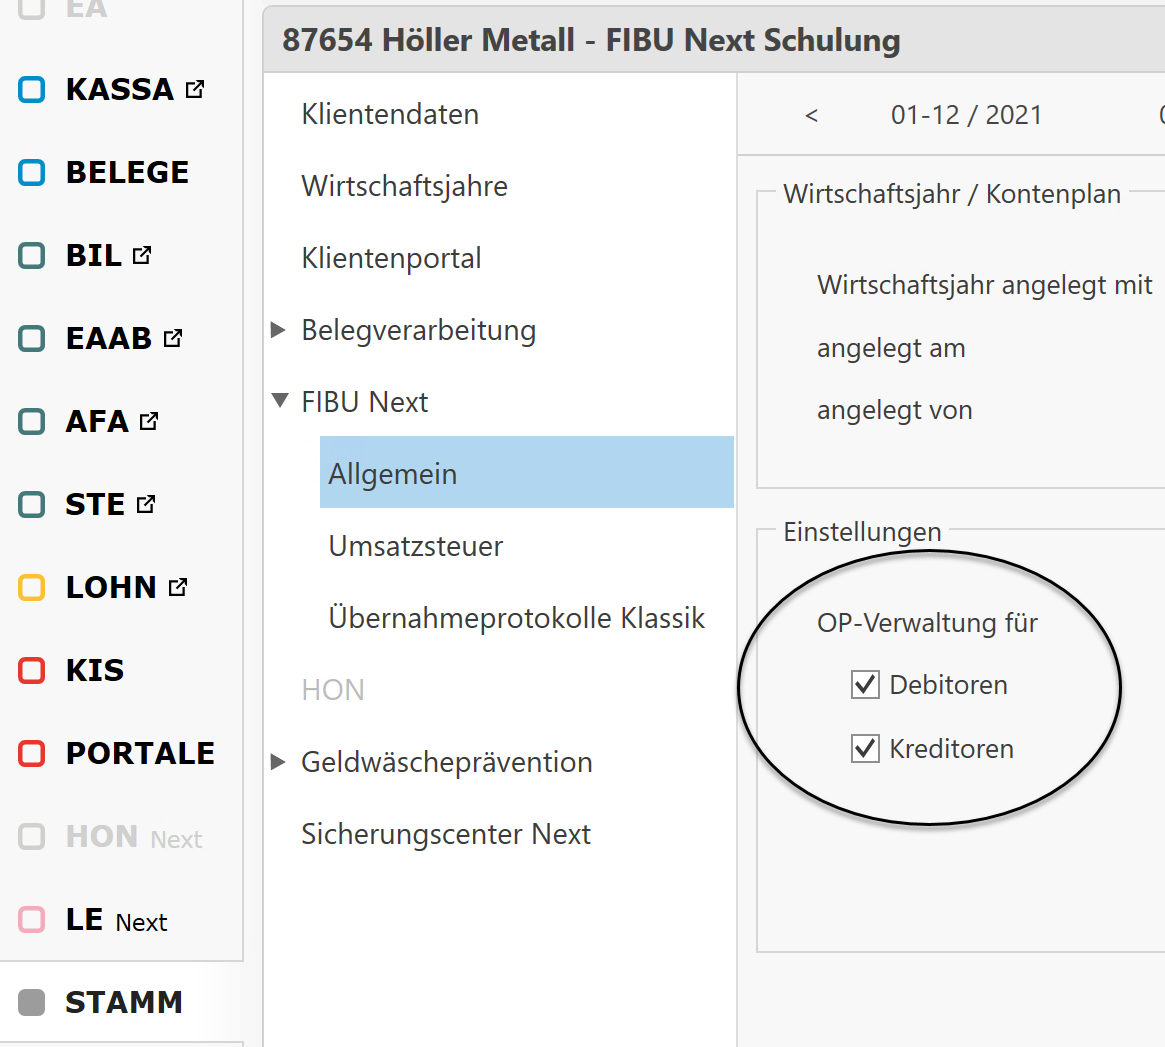Open AFA external link icon

tap(149, 421)
